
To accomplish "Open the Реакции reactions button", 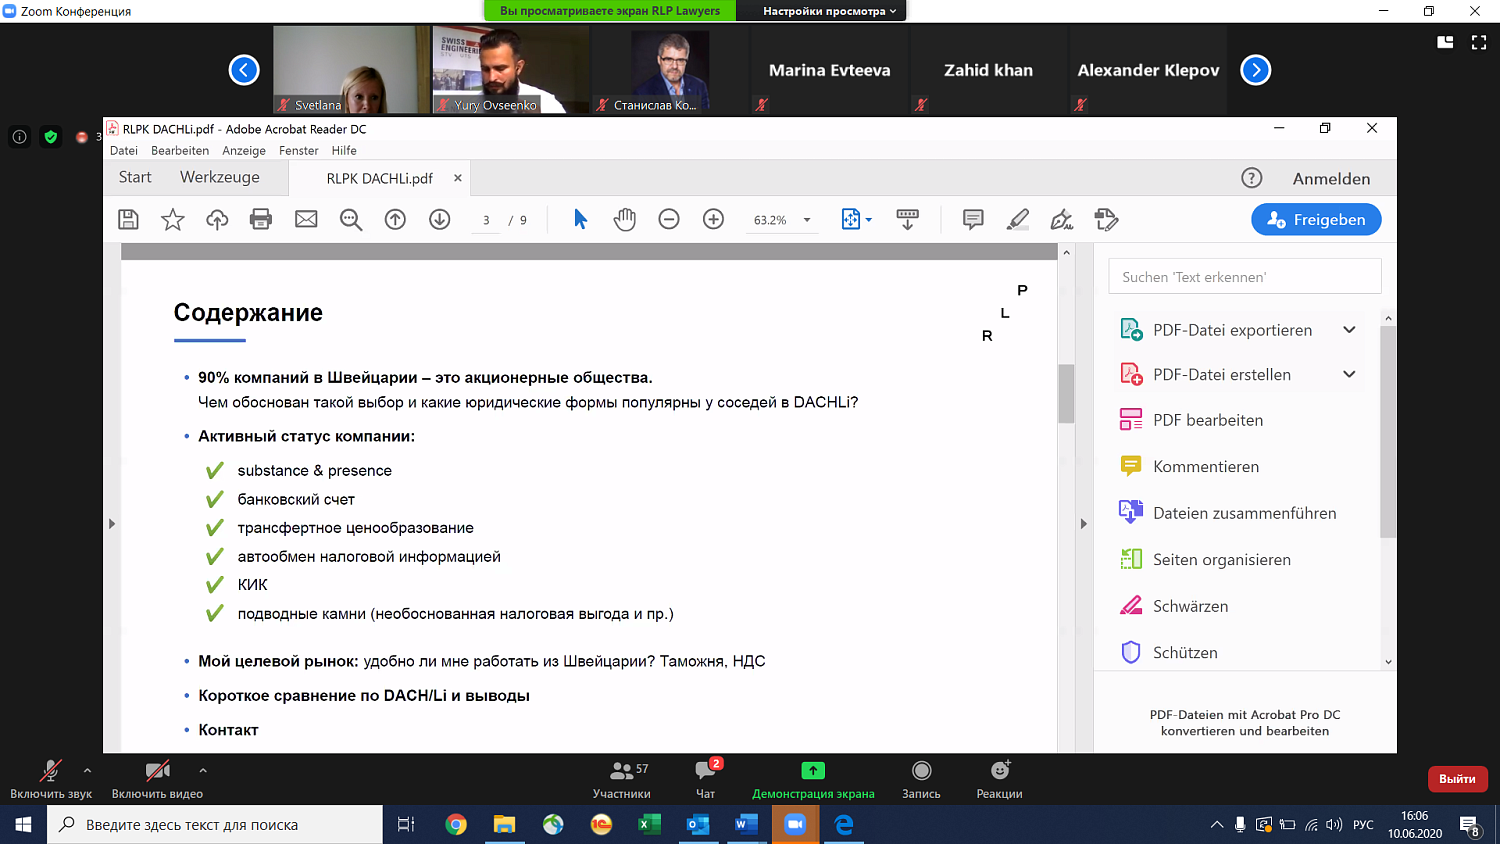I will [x=999, y=779].
